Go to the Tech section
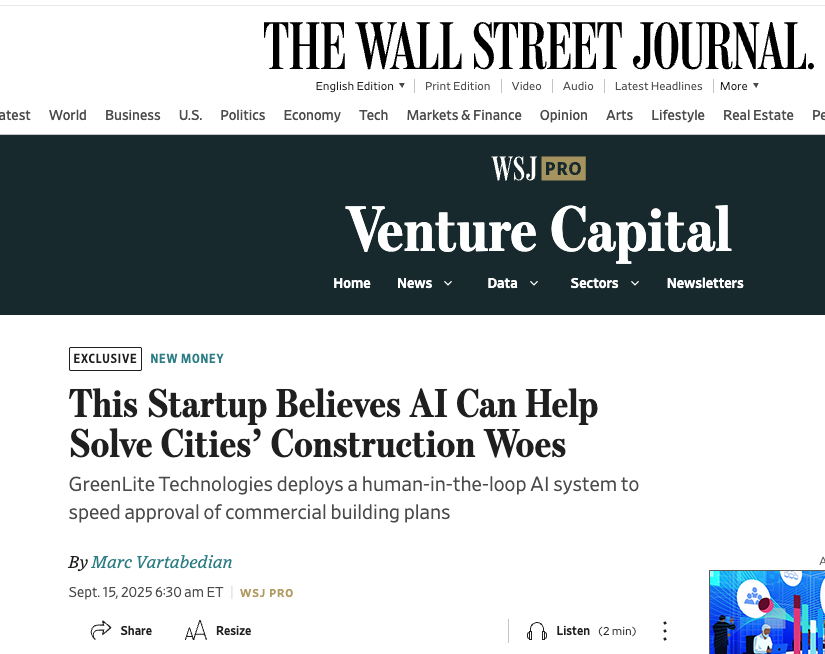Viewport: 825px width, 654px height. click(x=374, y=115)
